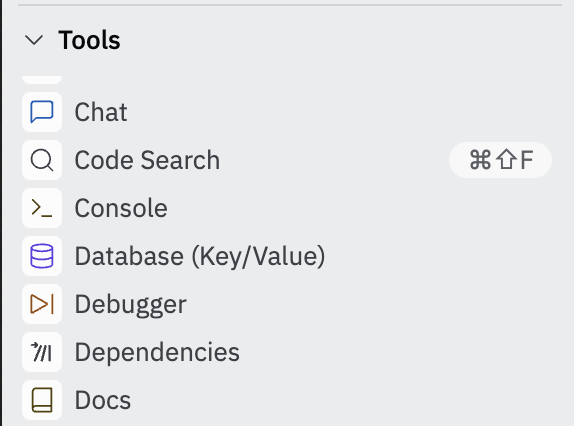
Task: Open the Chat speech bubble icon
Action: pyautogui.click(x=42, y=112)
